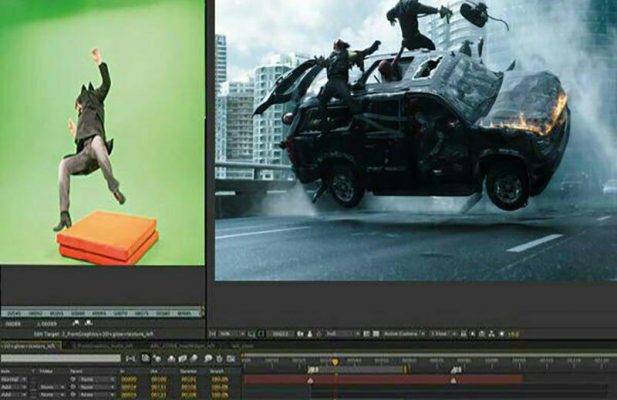Click the grid and guide options icon in viewer
Viewport: 617px width, 400px height.
tap(251, 334)
